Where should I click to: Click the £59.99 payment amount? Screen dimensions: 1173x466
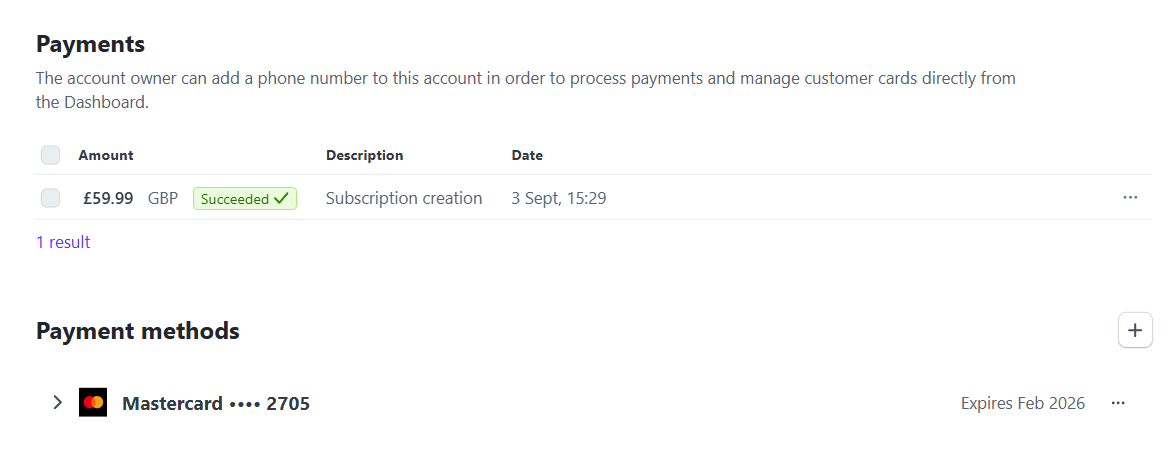point(108,198)
